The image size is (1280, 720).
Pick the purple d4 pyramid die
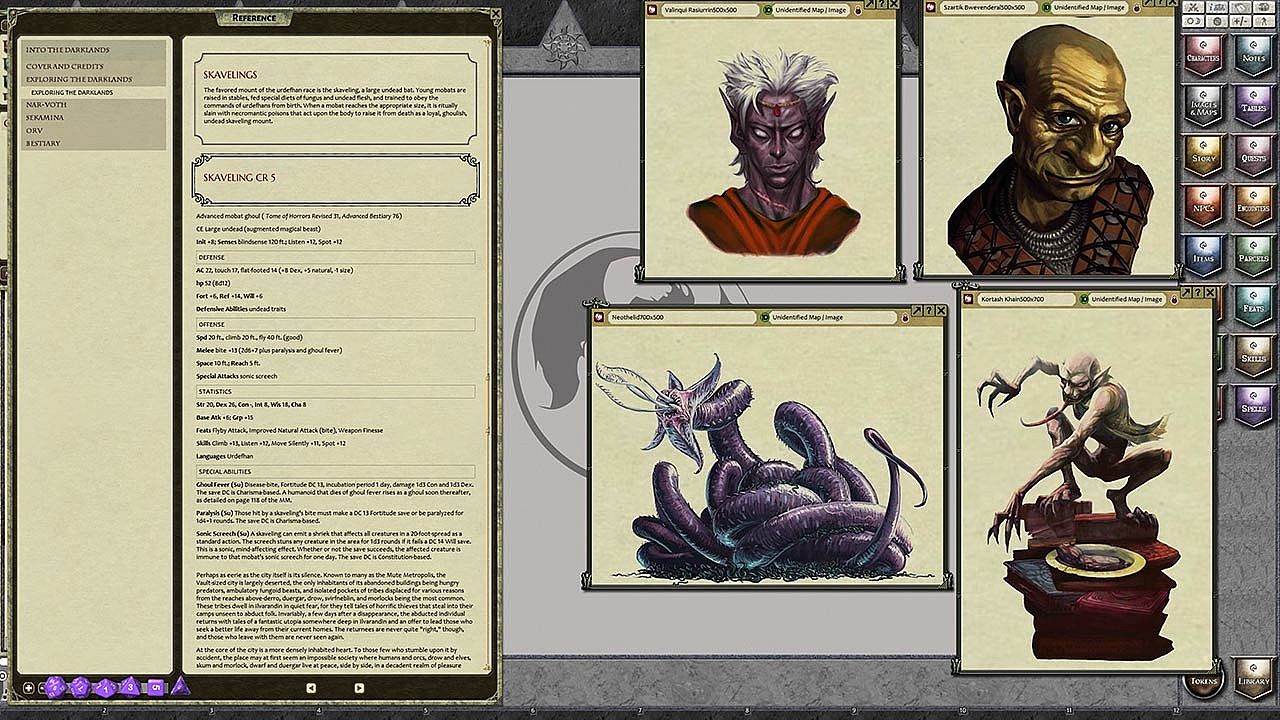point(180,686)
